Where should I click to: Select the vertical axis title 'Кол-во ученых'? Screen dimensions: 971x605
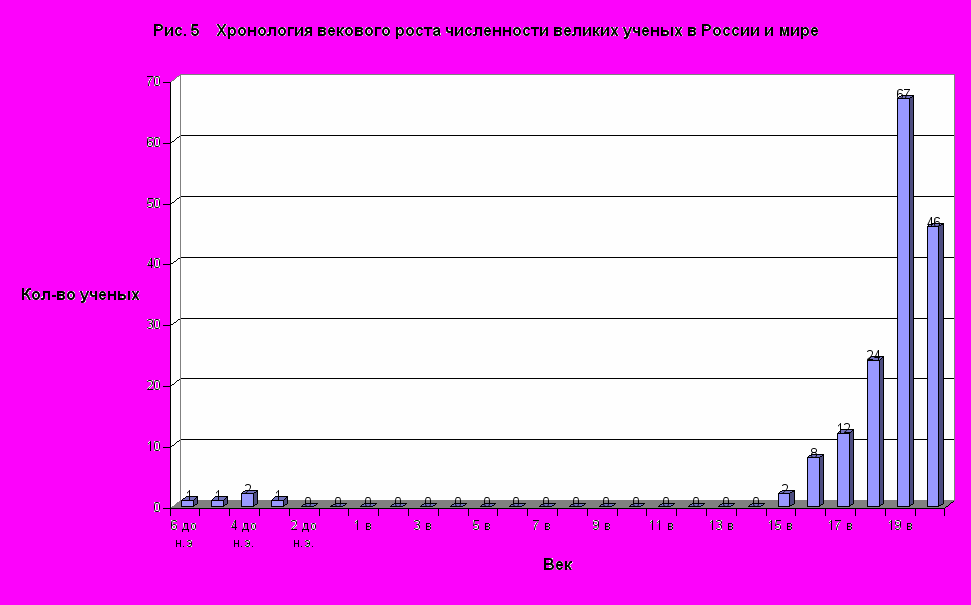click(80, 294)
